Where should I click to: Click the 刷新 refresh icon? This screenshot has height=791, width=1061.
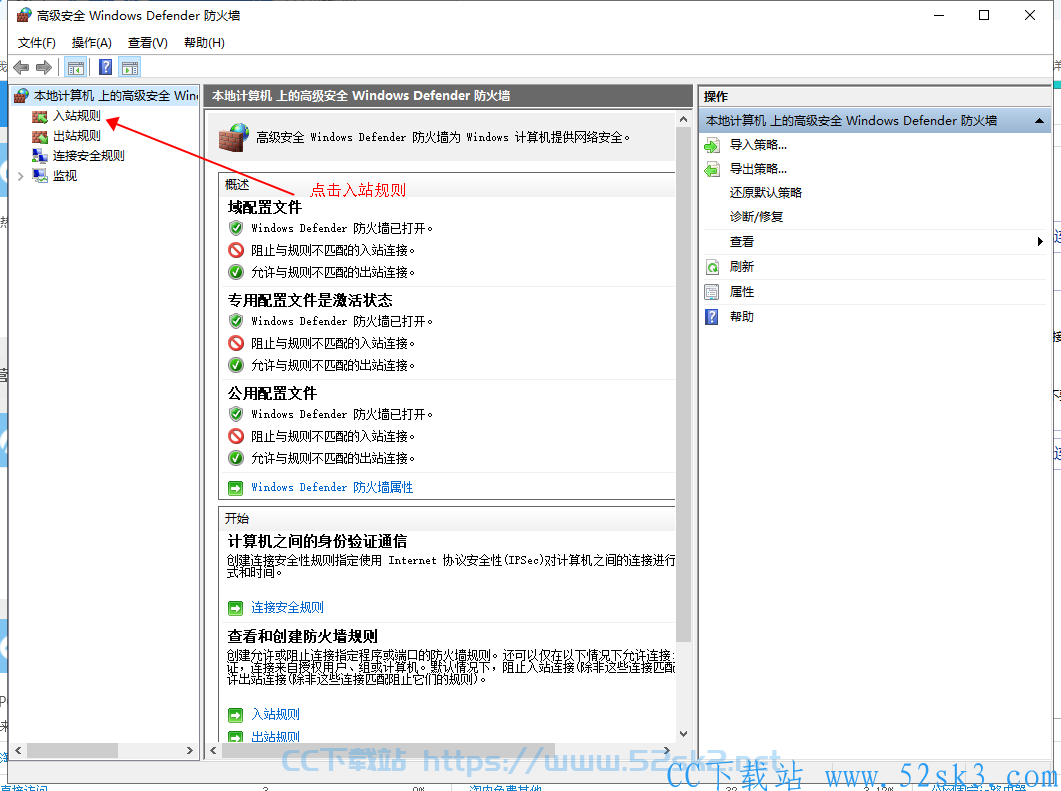pos(712,267)
